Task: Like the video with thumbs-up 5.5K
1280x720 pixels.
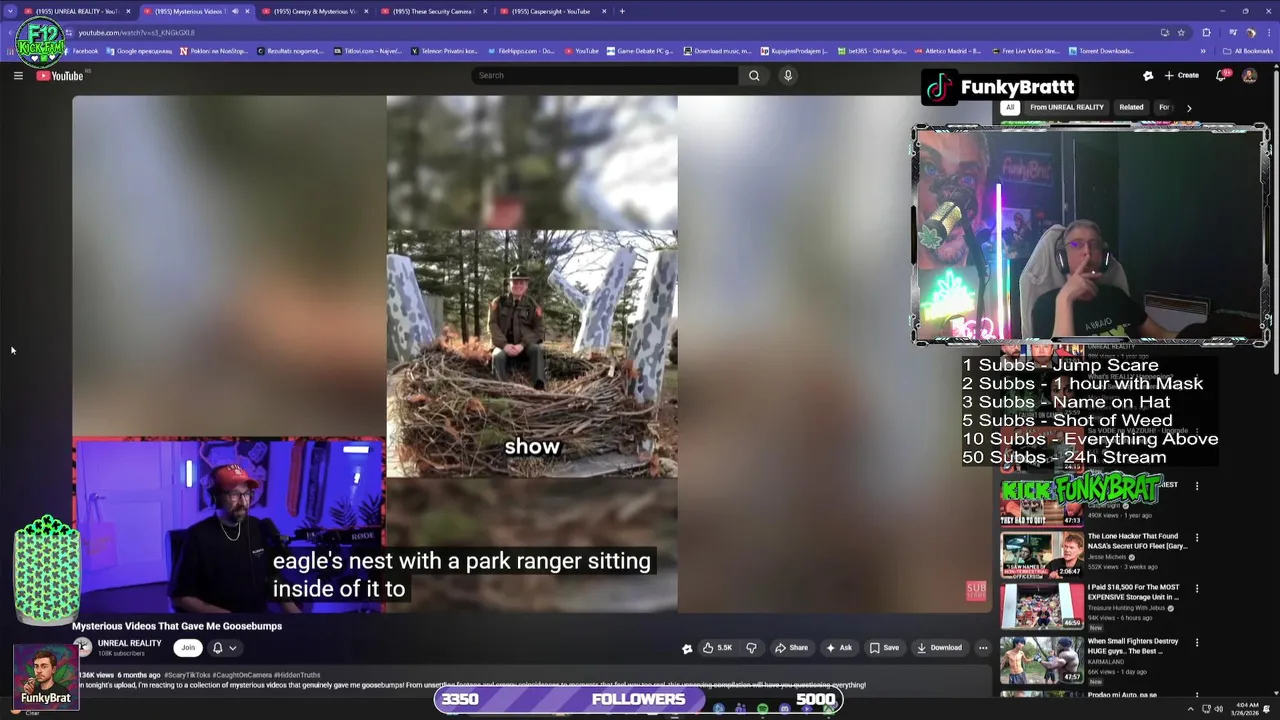Action: coord(717,648)
